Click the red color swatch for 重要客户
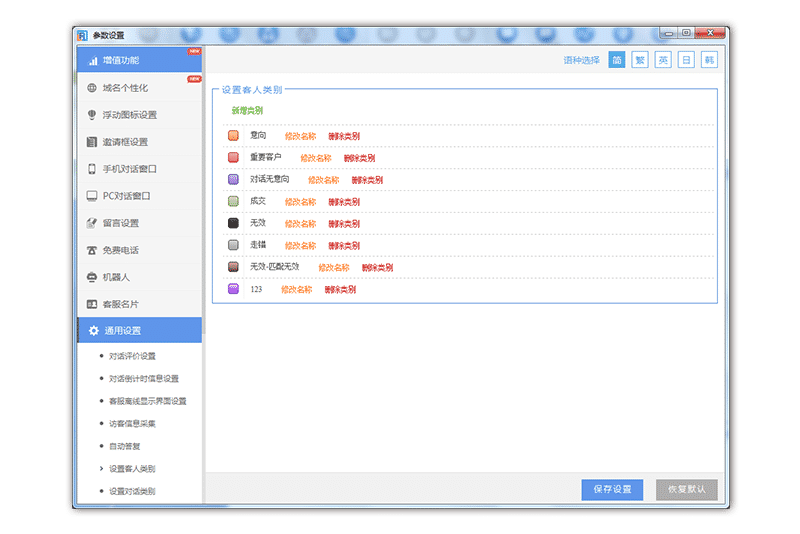Screen dimensions: 800x534 click(x=233, y=158)
